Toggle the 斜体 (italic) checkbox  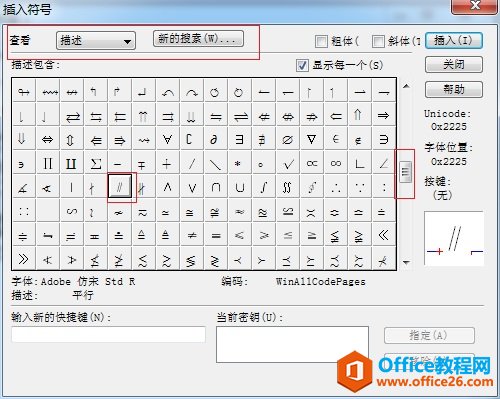378,41
